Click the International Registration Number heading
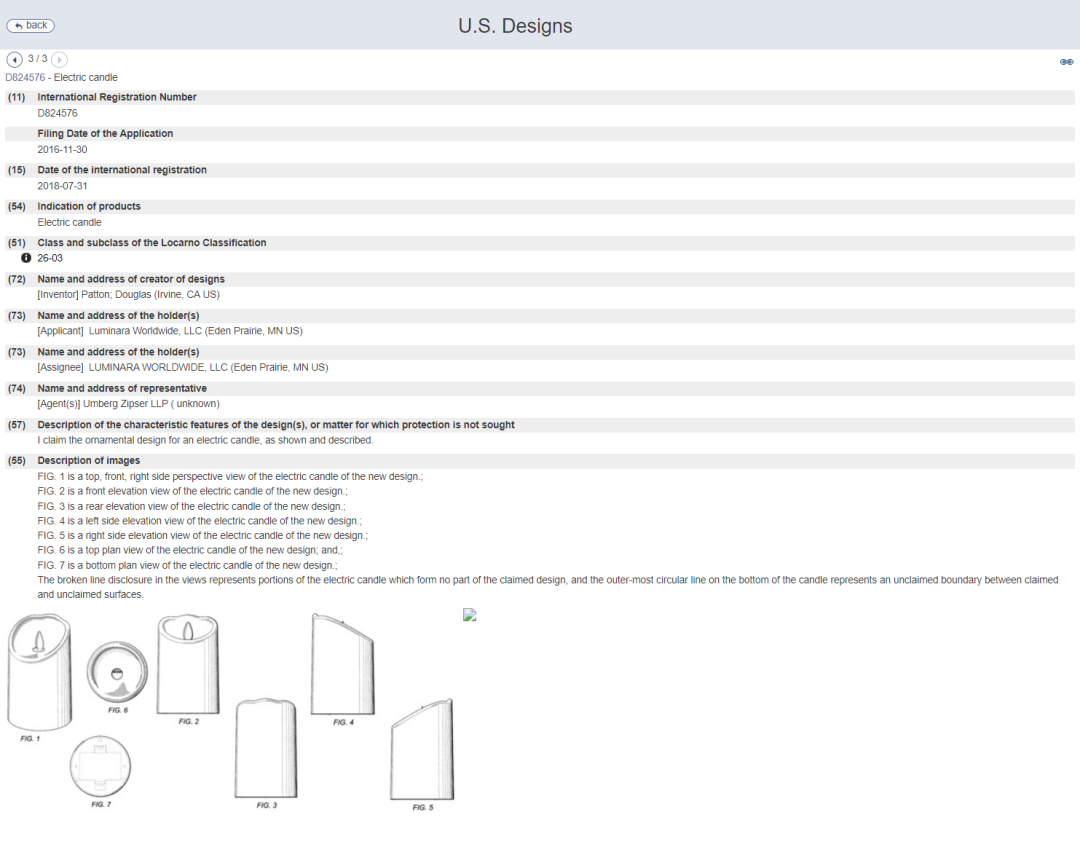 [116, 97]
